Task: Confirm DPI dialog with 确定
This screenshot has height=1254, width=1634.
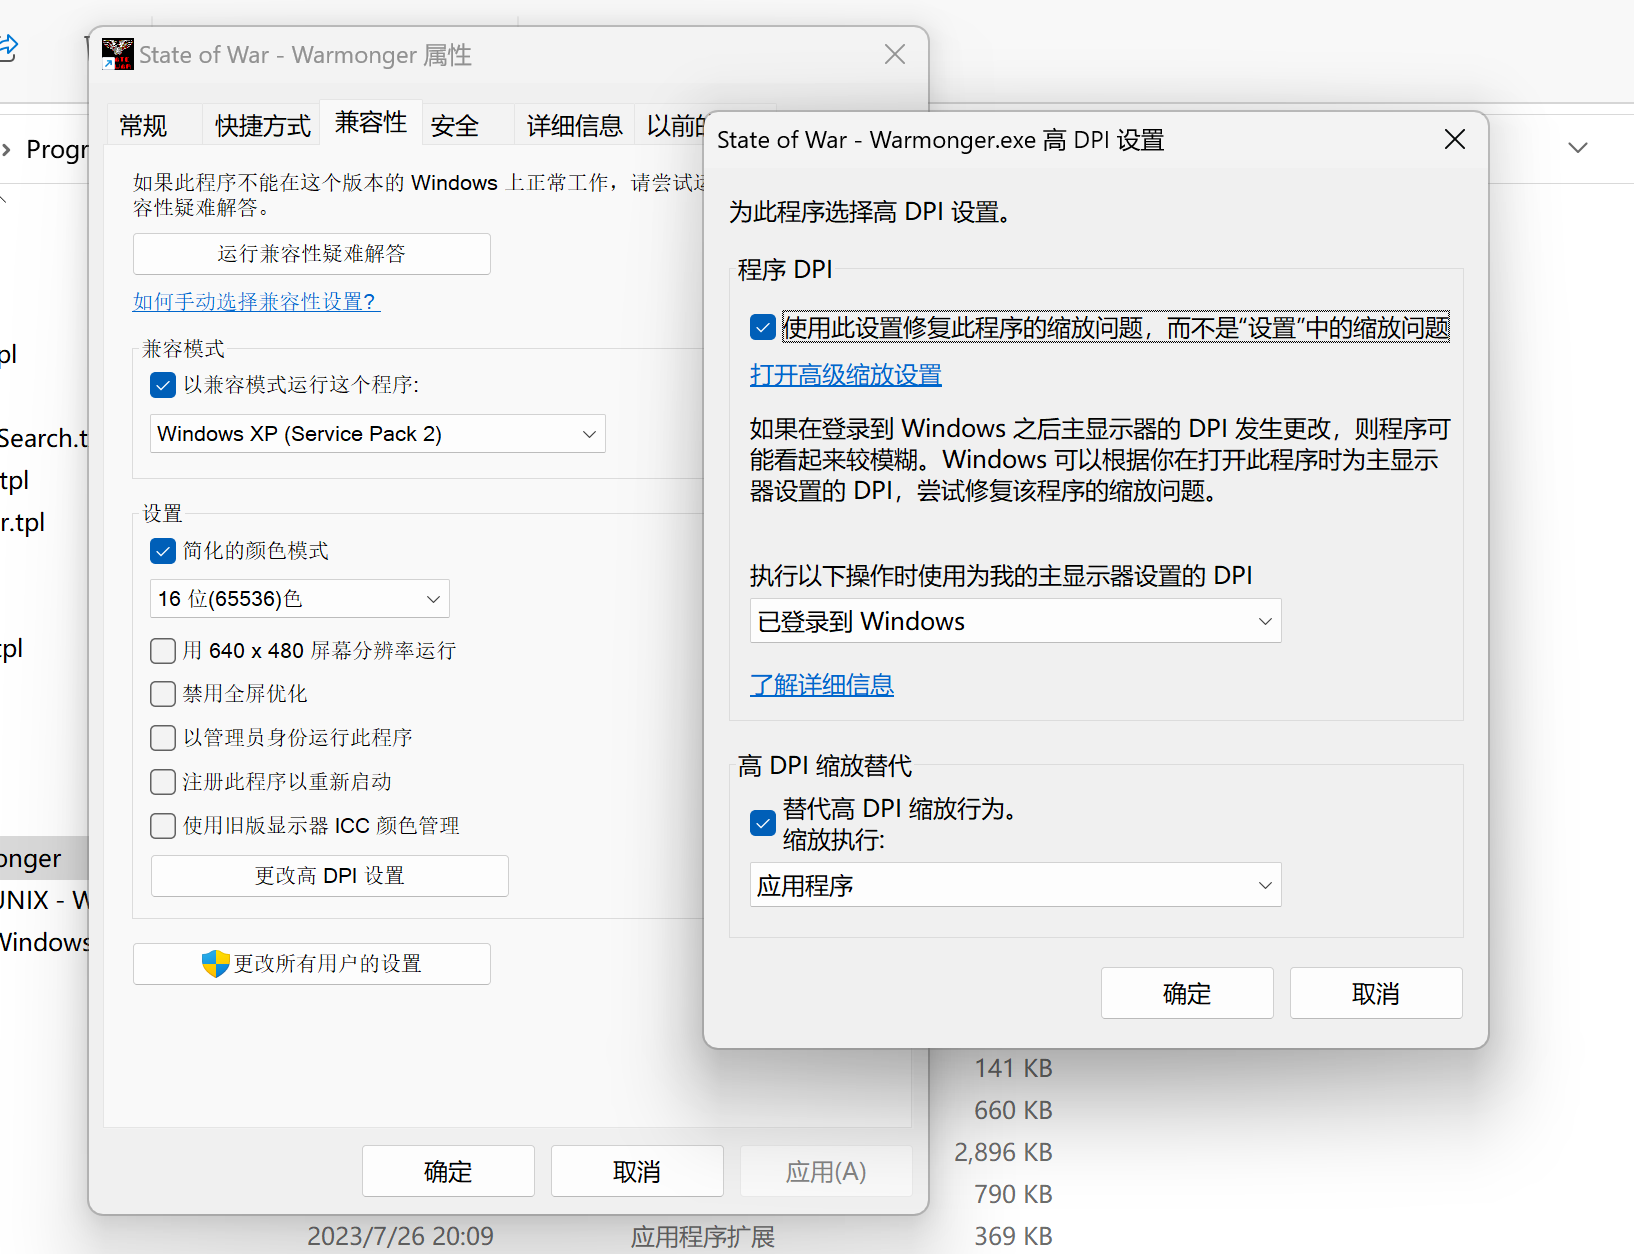Action: click(x=1187, y=993)
